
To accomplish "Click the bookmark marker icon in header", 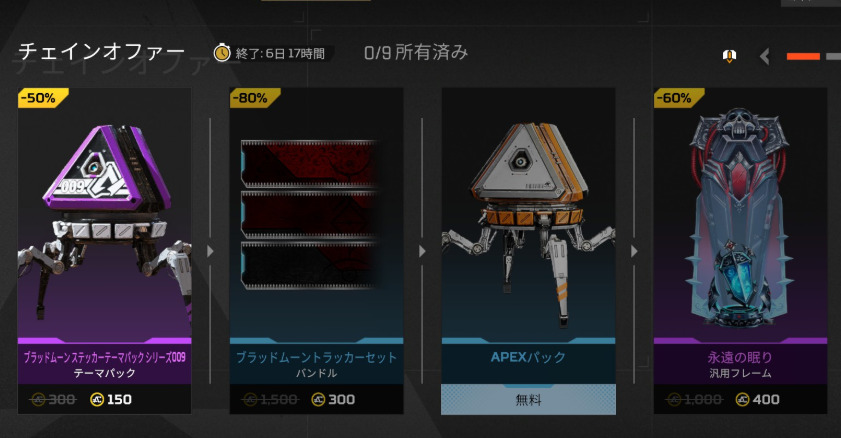I will pyautogui.click(x=729, y=56).
